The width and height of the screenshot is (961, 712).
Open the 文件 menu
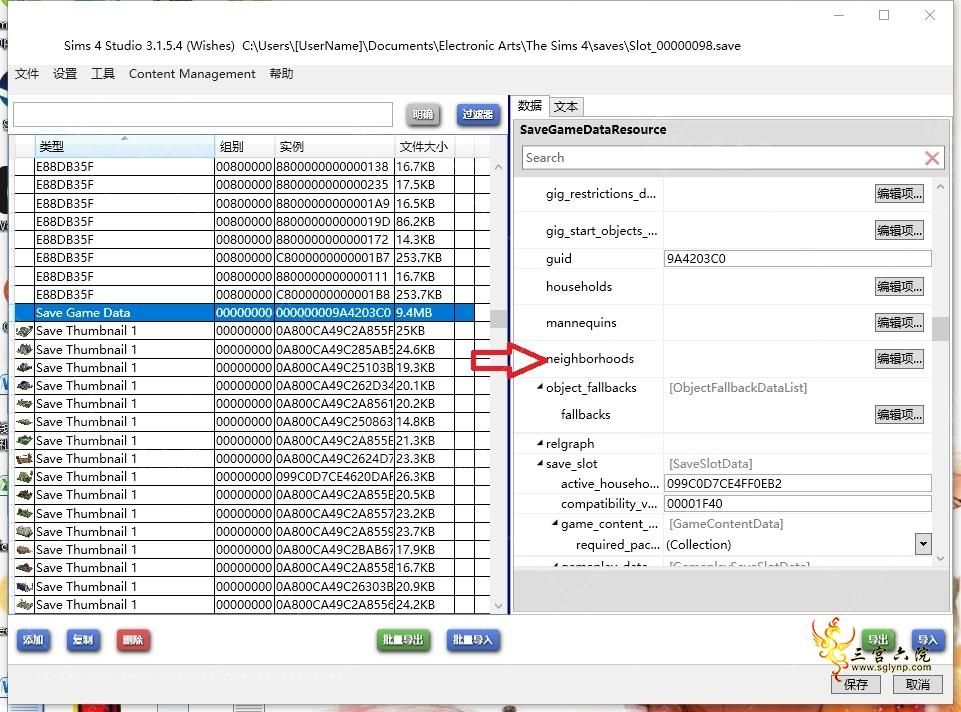coord(27,74)
